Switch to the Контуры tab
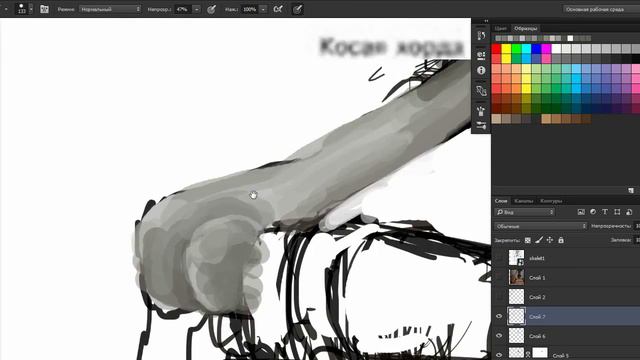This screenshot has width=640, height=360. (551, 201)
